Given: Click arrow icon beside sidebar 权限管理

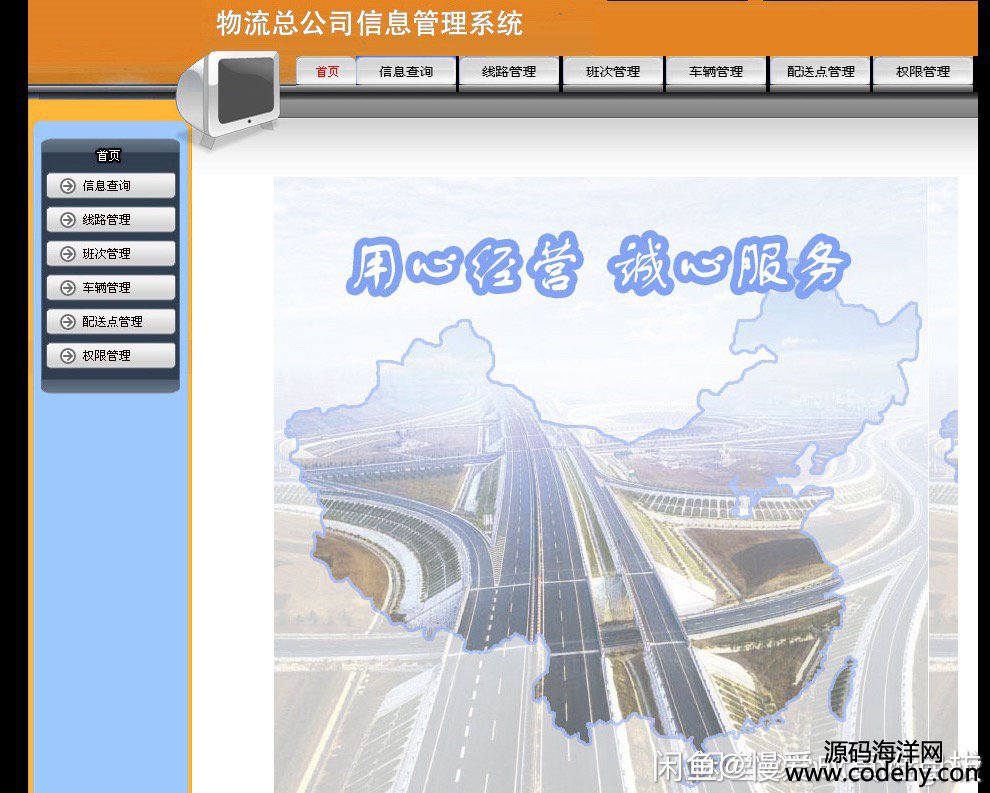Looking at the screenshot, I should (x=68, y=356).
